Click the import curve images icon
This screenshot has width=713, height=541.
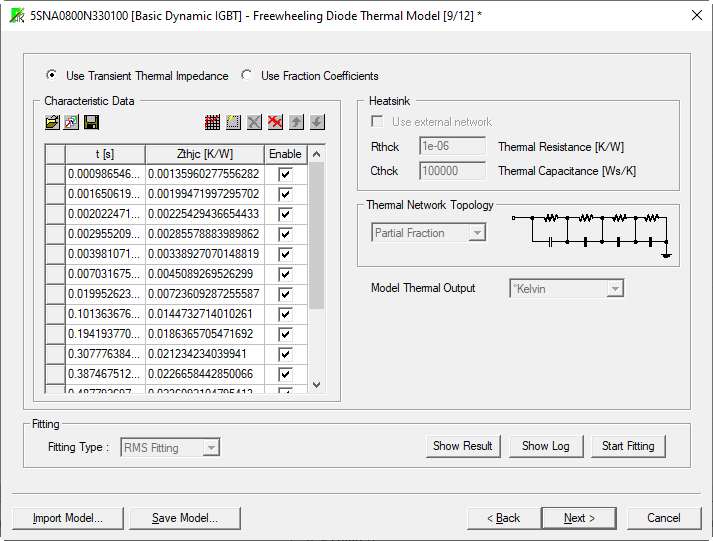[x=71, y=122]
